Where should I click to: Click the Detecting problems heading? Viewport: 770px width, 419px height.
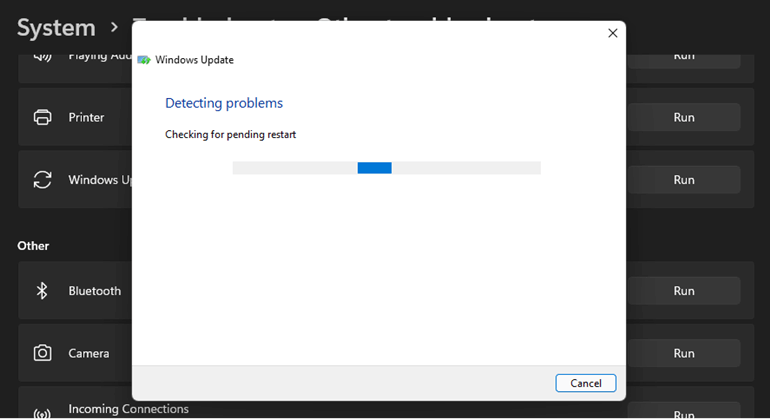[x=224, y=103]
